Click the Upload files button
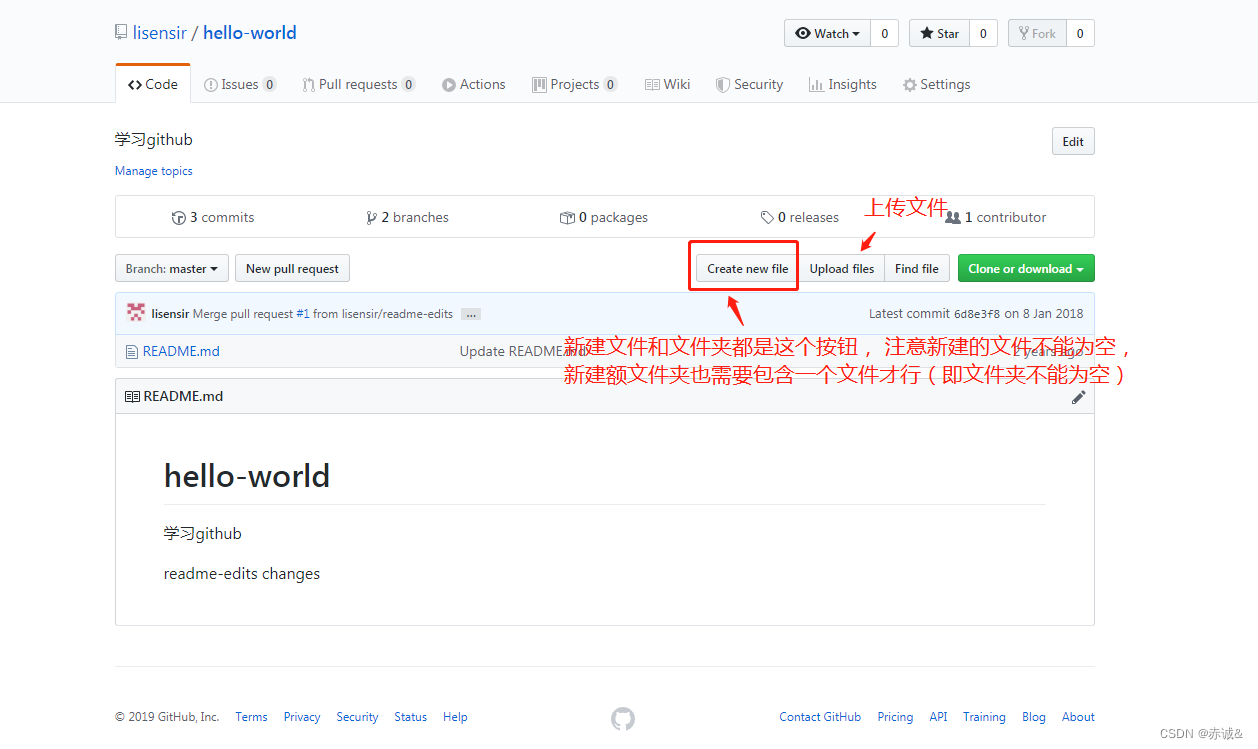Image resolution: width=1258 pixels, height=749 pixels. (842, 268)
